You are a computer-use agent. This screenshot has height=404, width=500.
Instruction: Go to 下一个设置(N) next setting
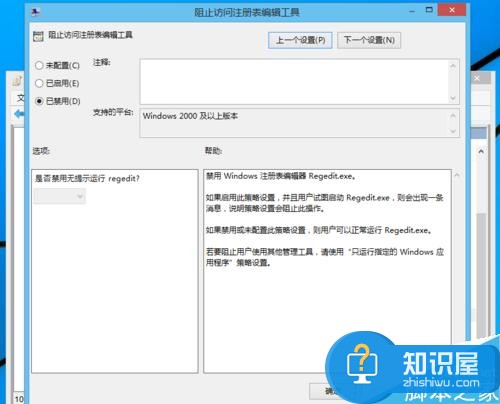point(369,40)
